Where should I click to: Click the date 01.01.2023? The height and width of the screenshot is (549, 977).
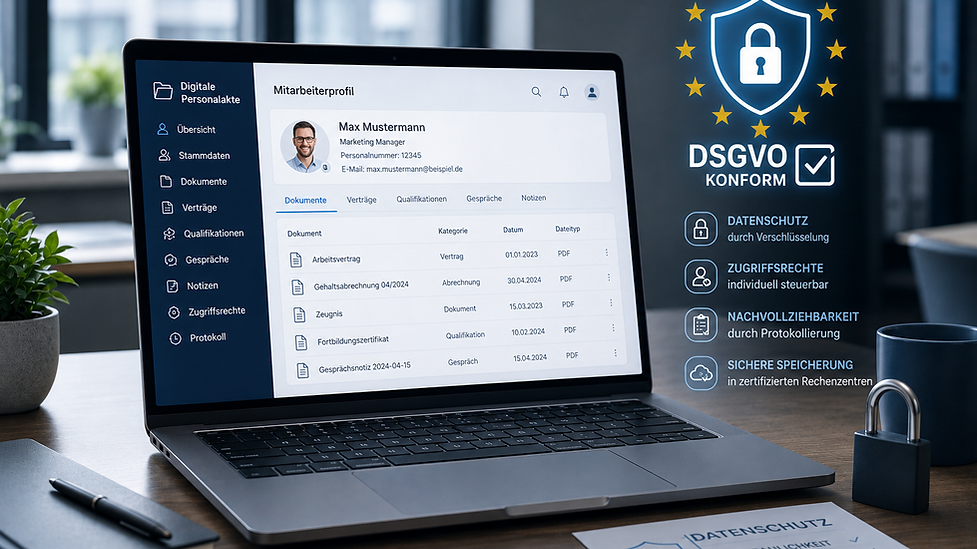coord(522,254)
